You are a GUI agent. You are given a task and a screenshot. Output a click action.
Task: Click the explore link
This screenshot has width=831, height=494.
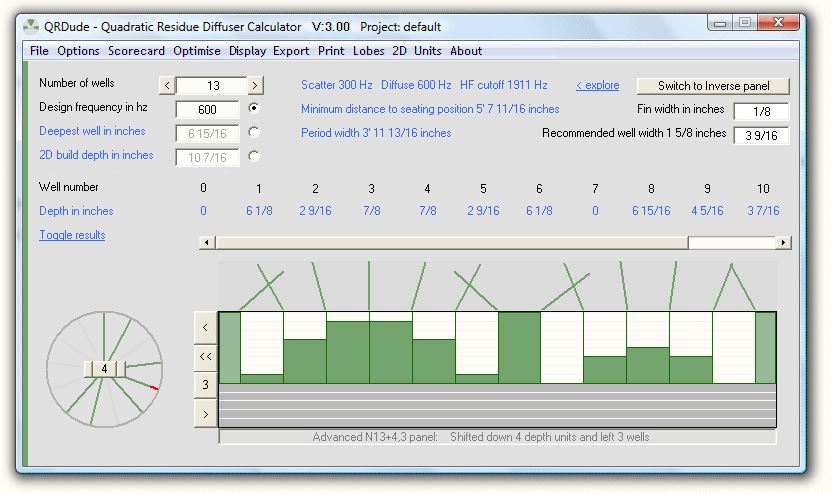click(597, 85)
